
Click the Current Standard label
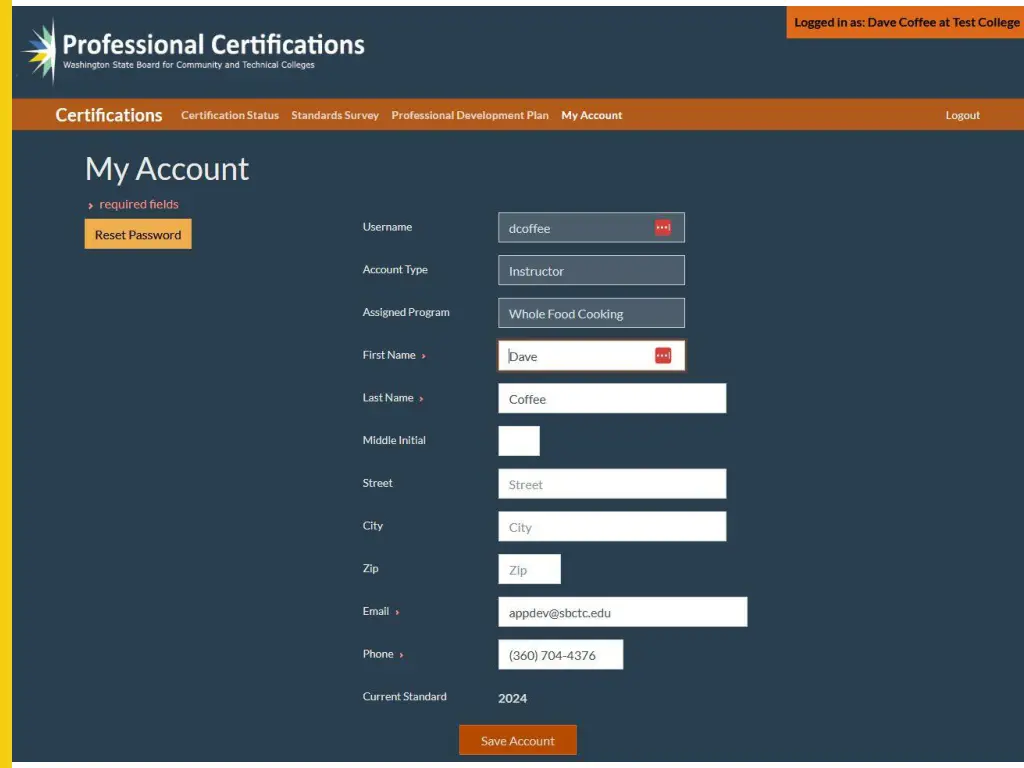pos(405,697)
